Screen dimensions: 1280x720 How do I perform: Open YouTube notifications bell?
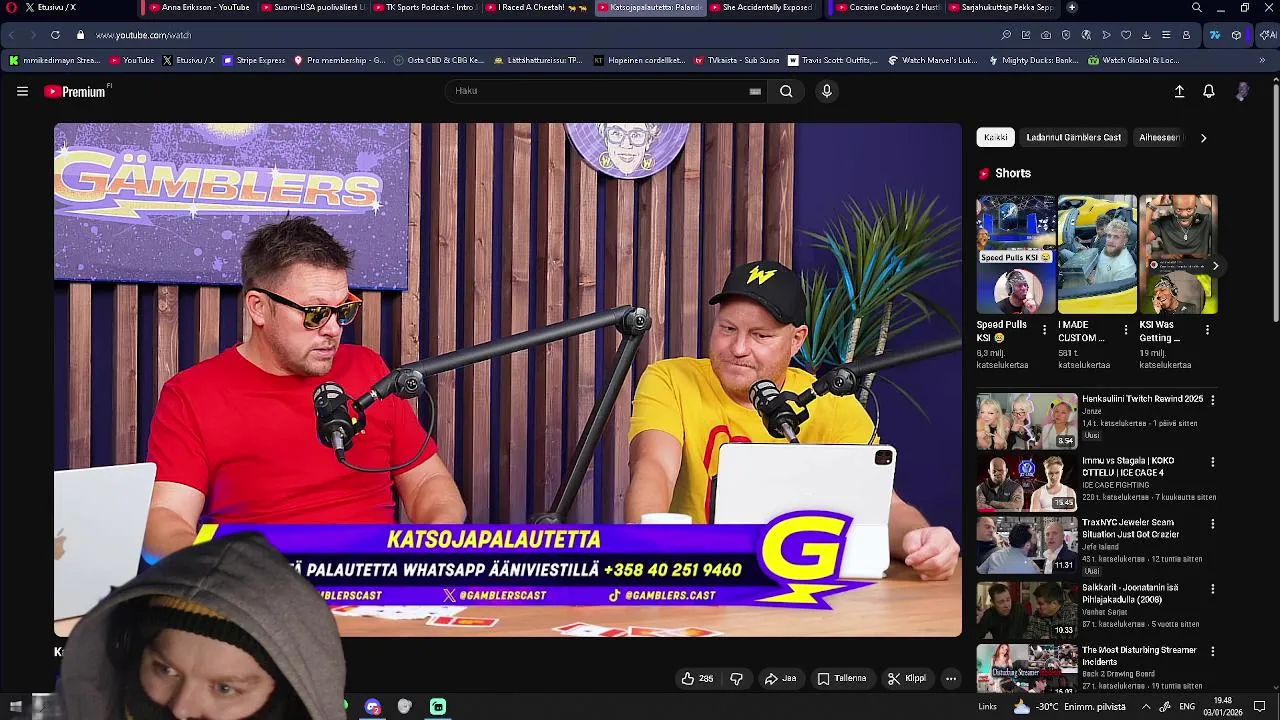tap(1209, 91)
